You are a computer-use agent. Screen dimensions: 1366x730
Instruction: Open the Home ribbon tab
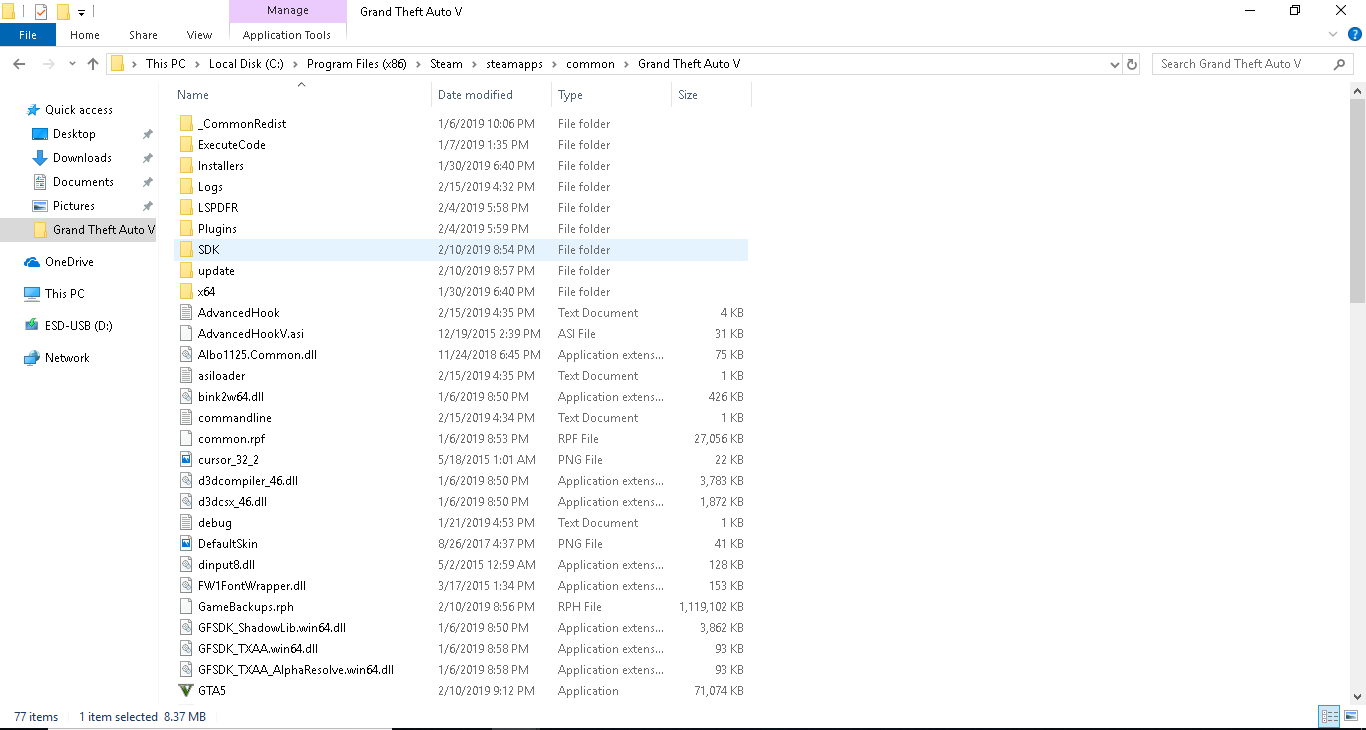click(85, 35)
